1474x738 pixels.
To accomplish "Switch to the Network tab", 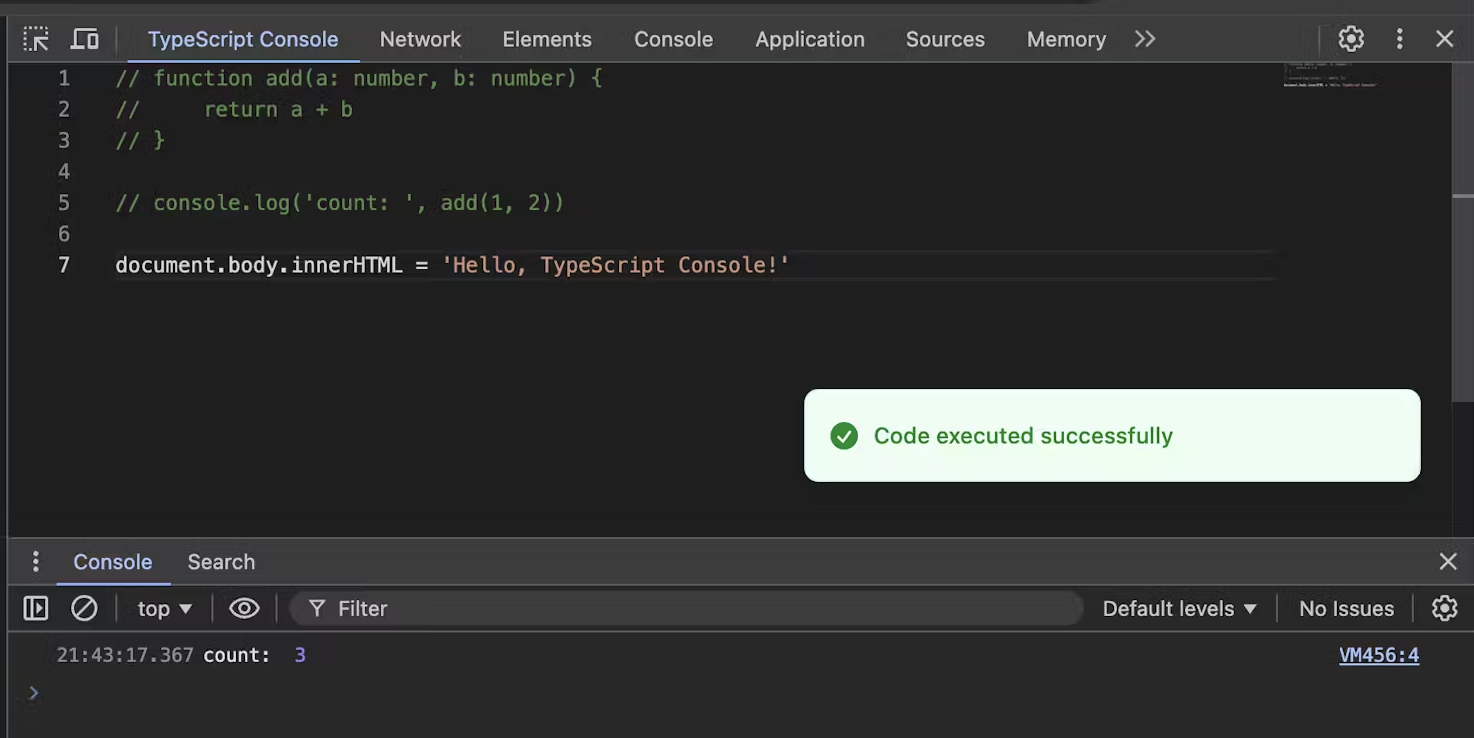I will coord(420,39).
